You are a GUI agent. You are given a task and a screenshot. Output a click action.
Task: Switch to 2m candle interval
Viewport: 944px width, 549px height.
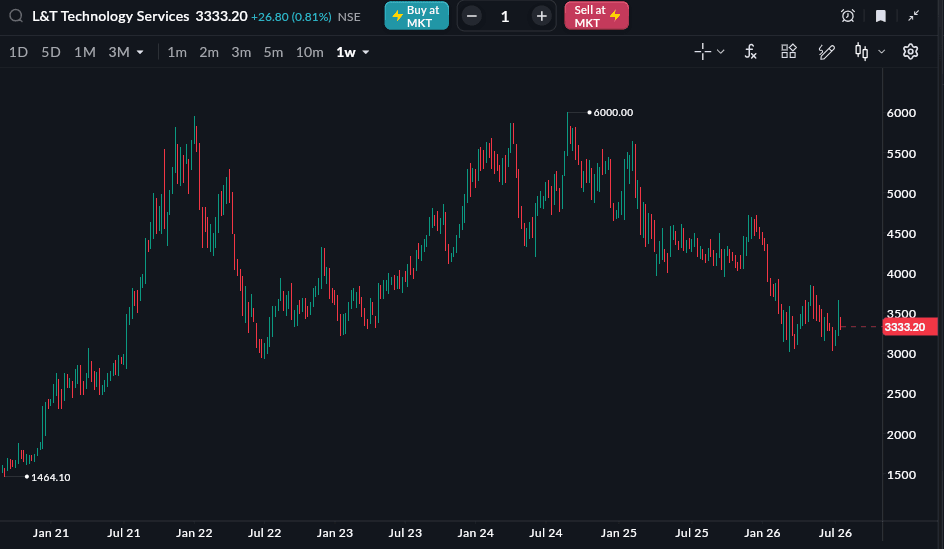[x=209, y=52]
